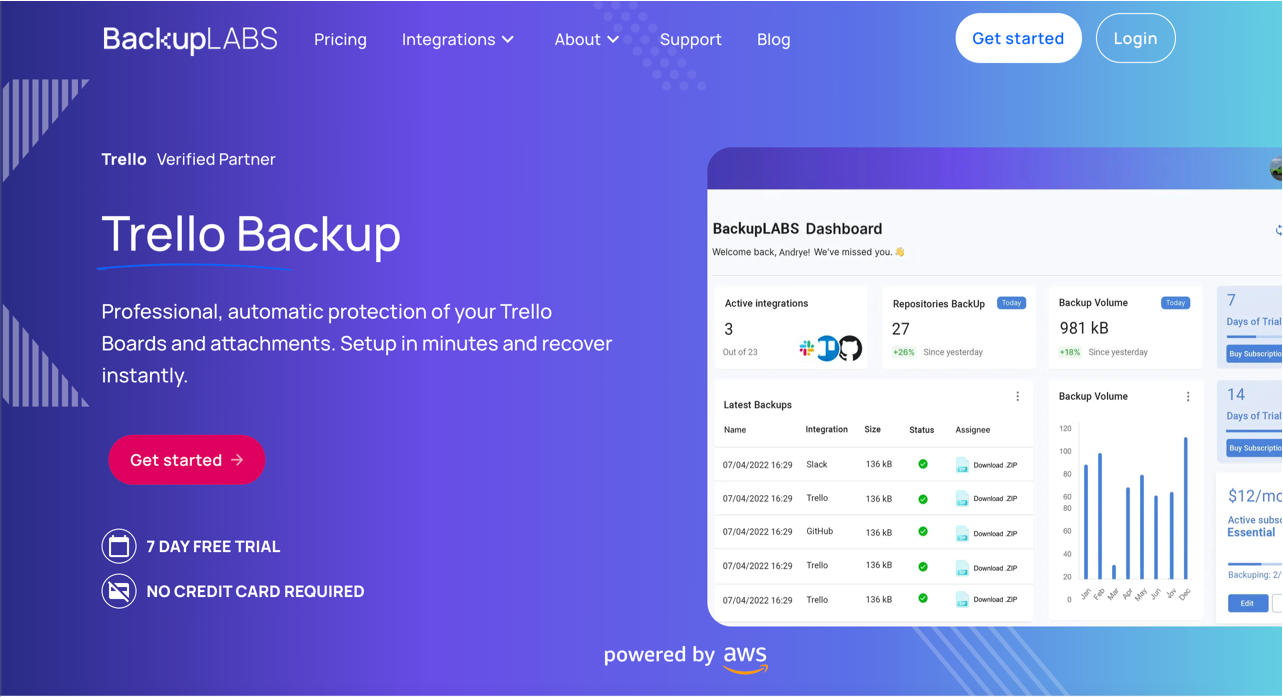
Task: Go to the Pricing page
Action: pyautogui.click(x=340, y=39)
